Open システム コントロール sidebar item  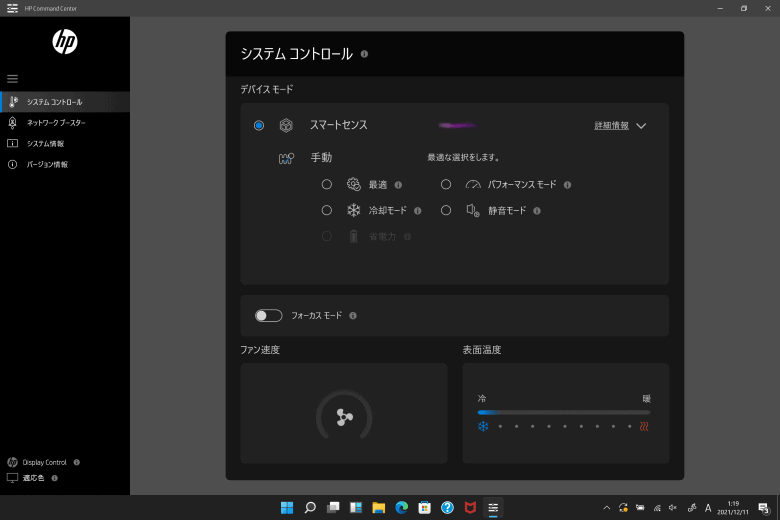pyautogui.click(x=65, y=102)
